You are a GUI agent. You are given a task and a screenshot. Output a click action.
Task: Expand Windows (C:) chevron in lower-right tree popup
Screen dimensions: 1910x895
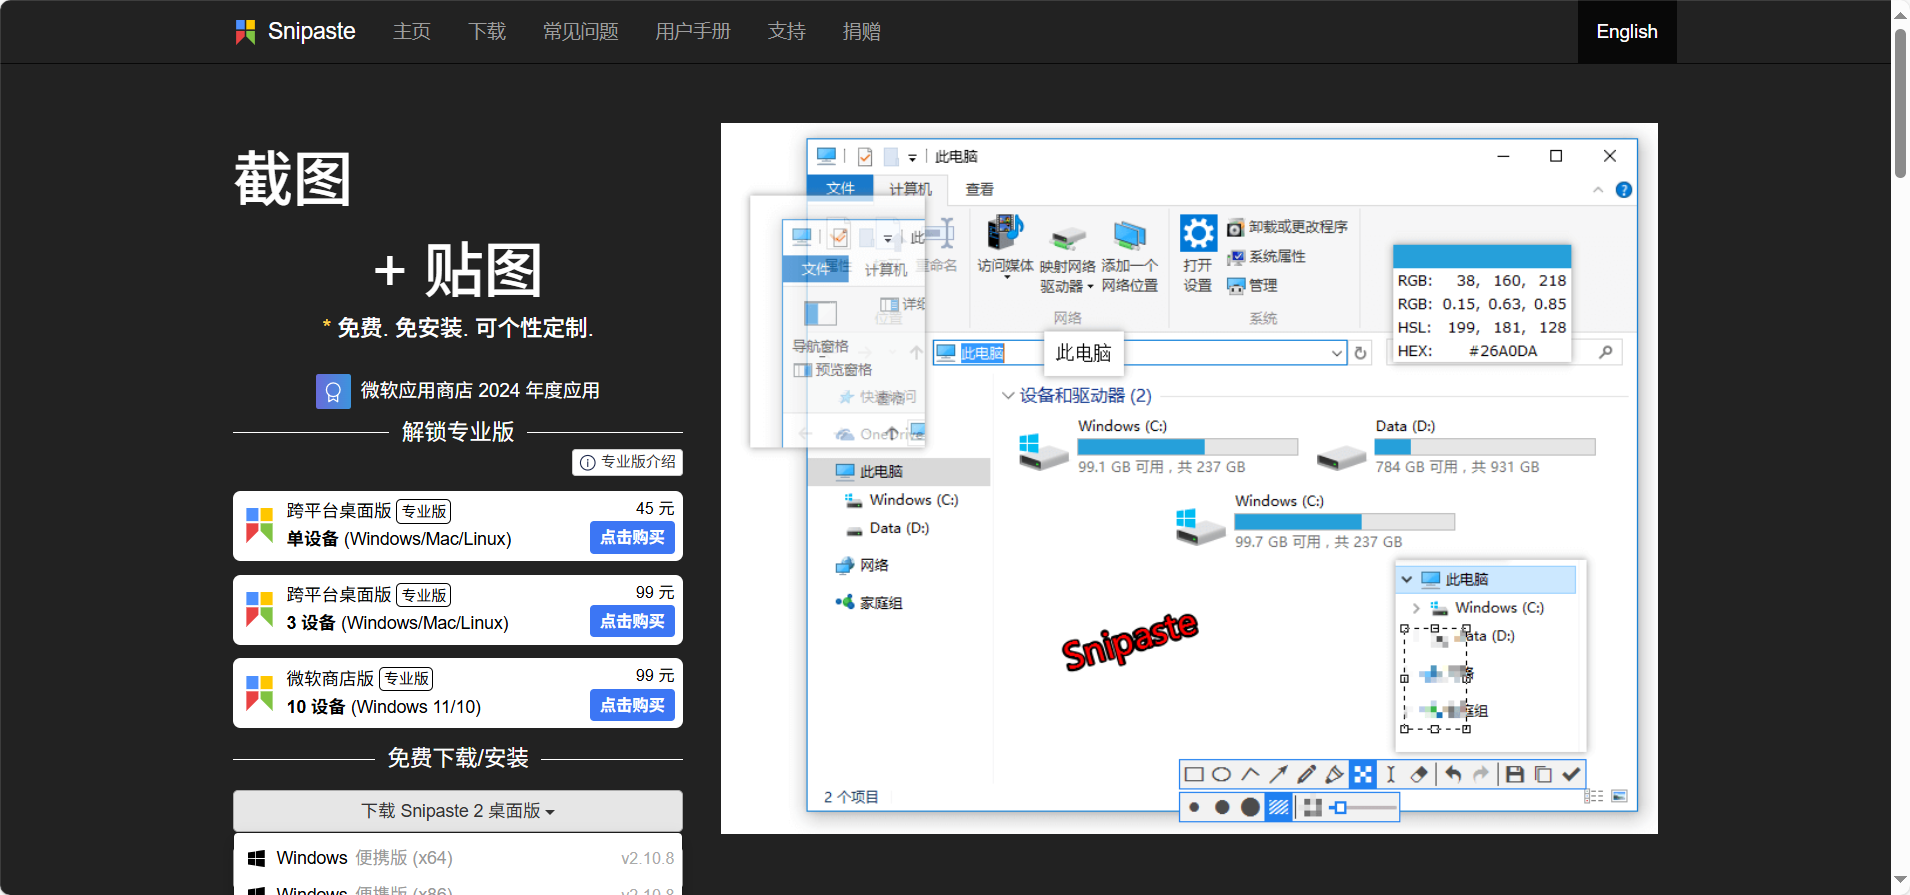pyautogui.click(x=1416, y=608)
